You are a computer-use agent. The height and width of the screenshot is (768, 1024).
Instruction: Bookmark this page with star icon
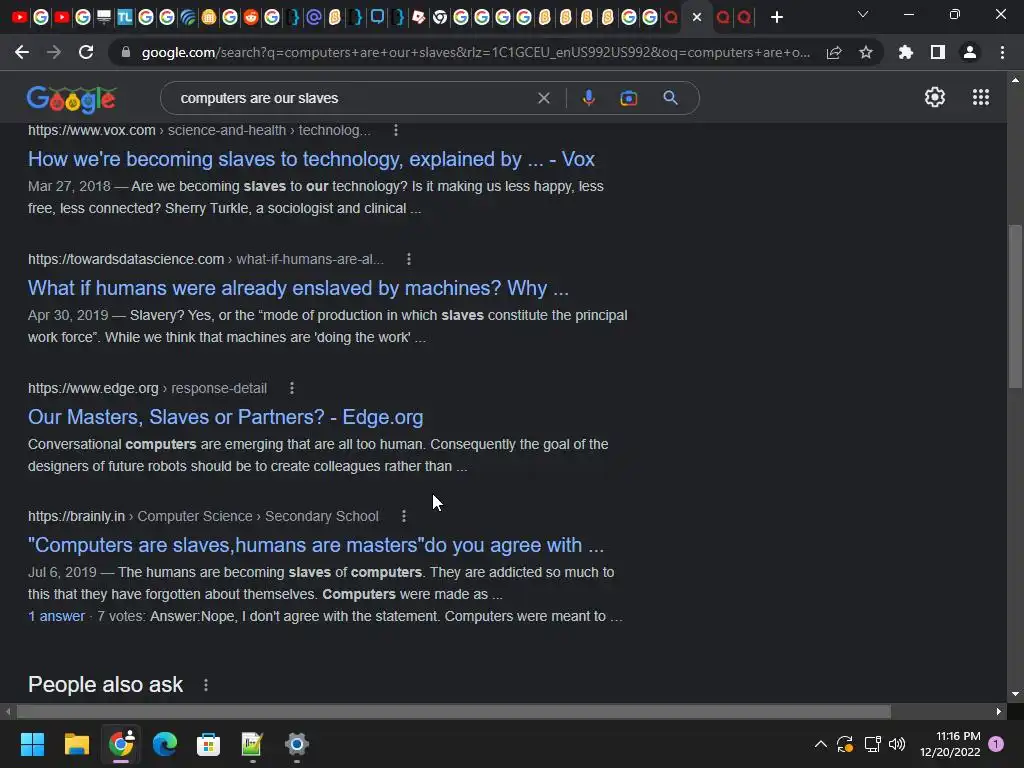tap(866, 52)
